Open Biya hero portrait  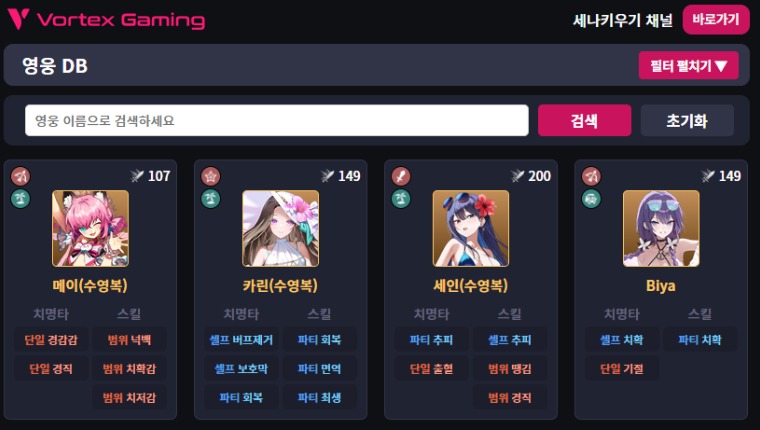(661, 228)
